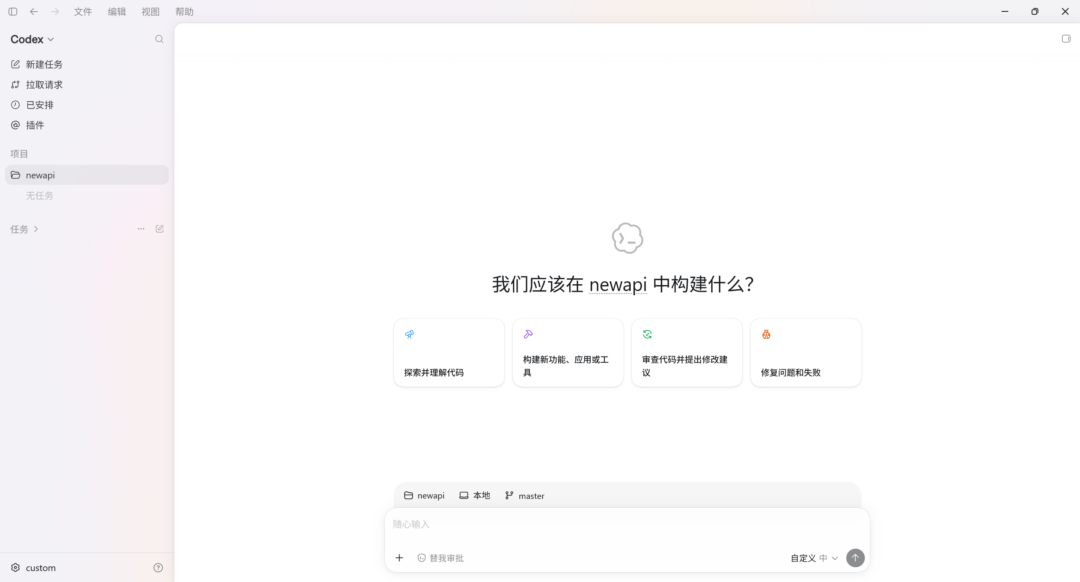Click the newapi folder selector above the input
Viewport: 1080px width, 582px height.
(x=424, y=496)
